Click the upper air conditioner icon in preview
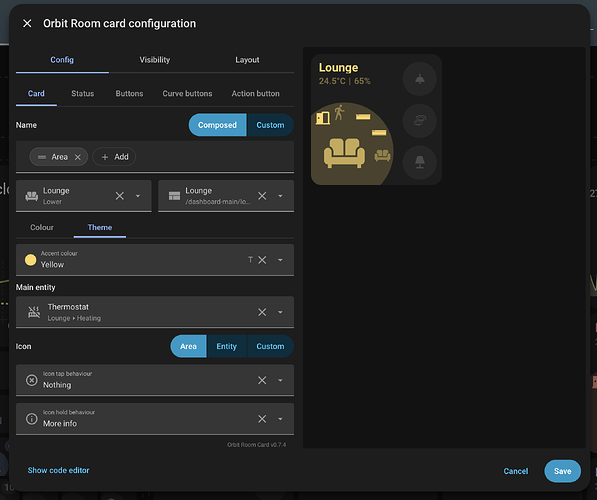 (x=363, y=117)
